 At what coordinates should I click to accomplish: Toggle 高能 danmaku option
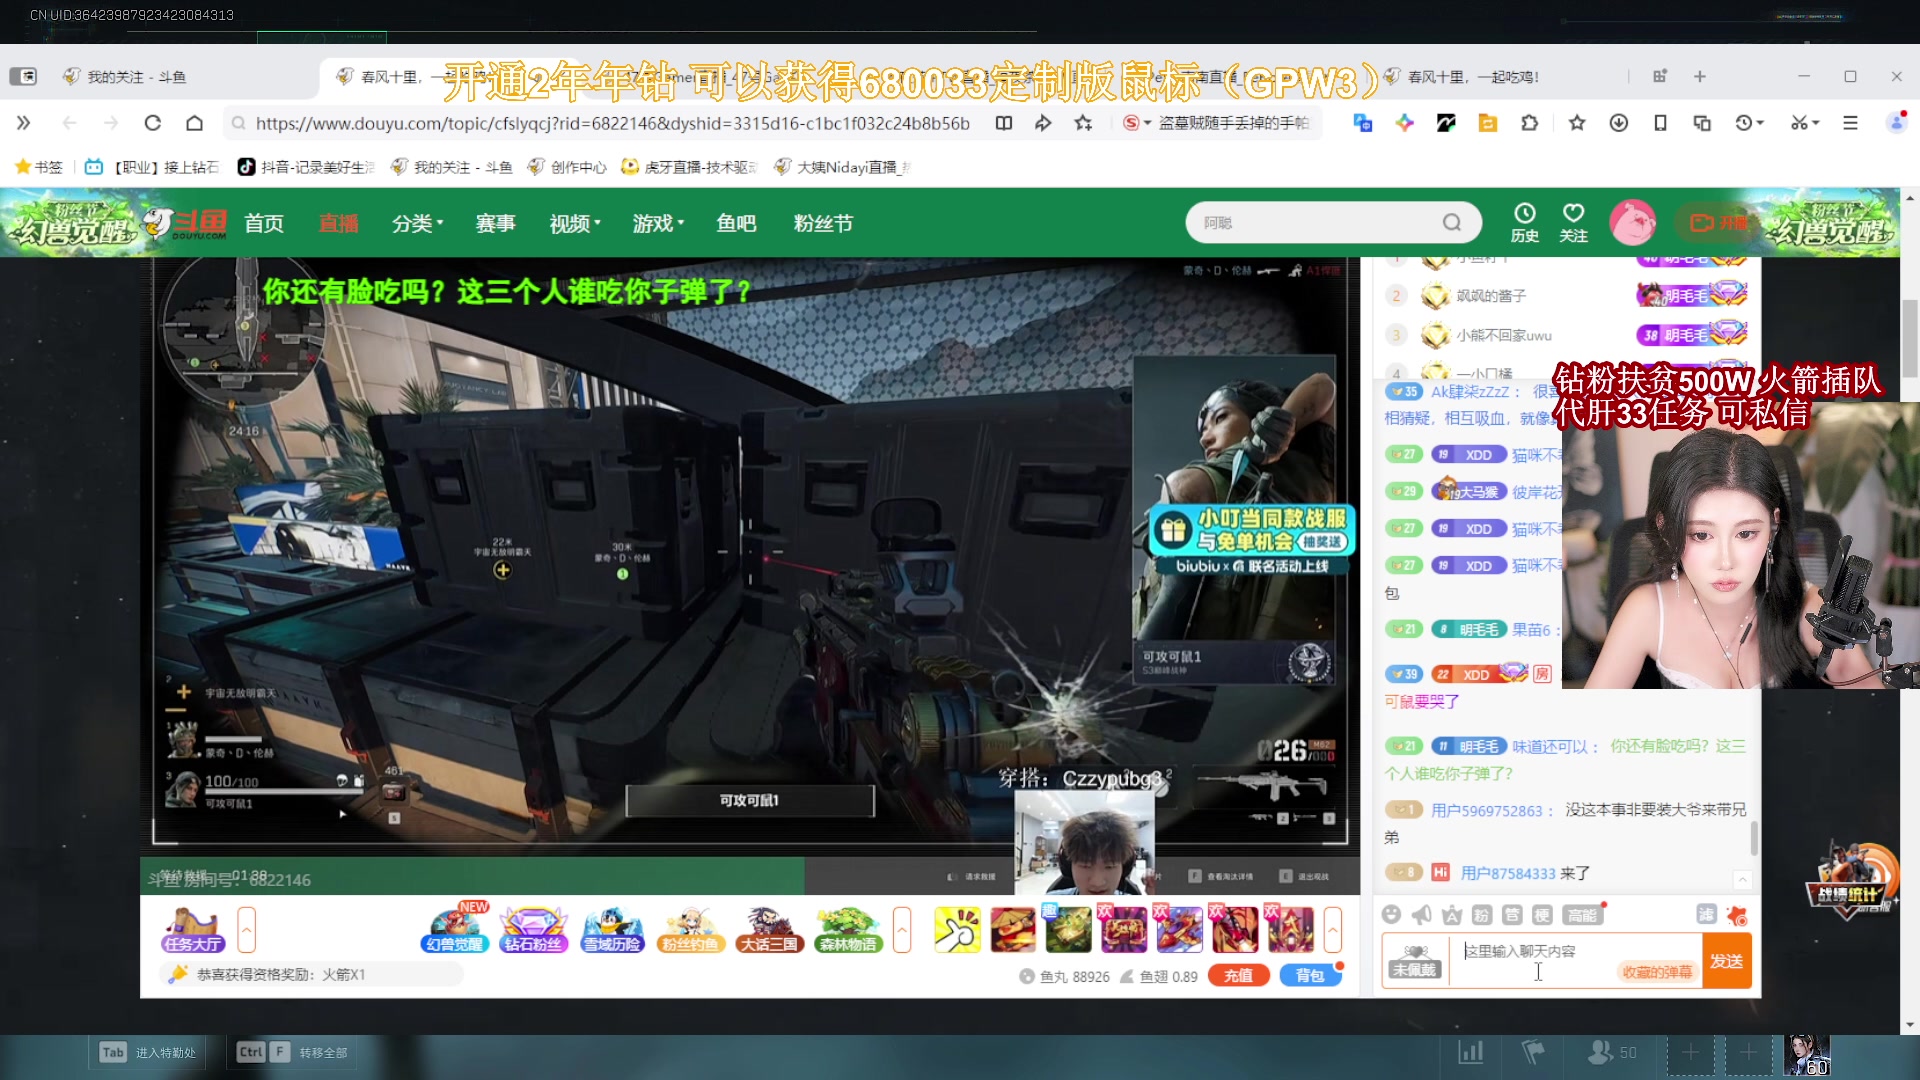(1582, 914)
